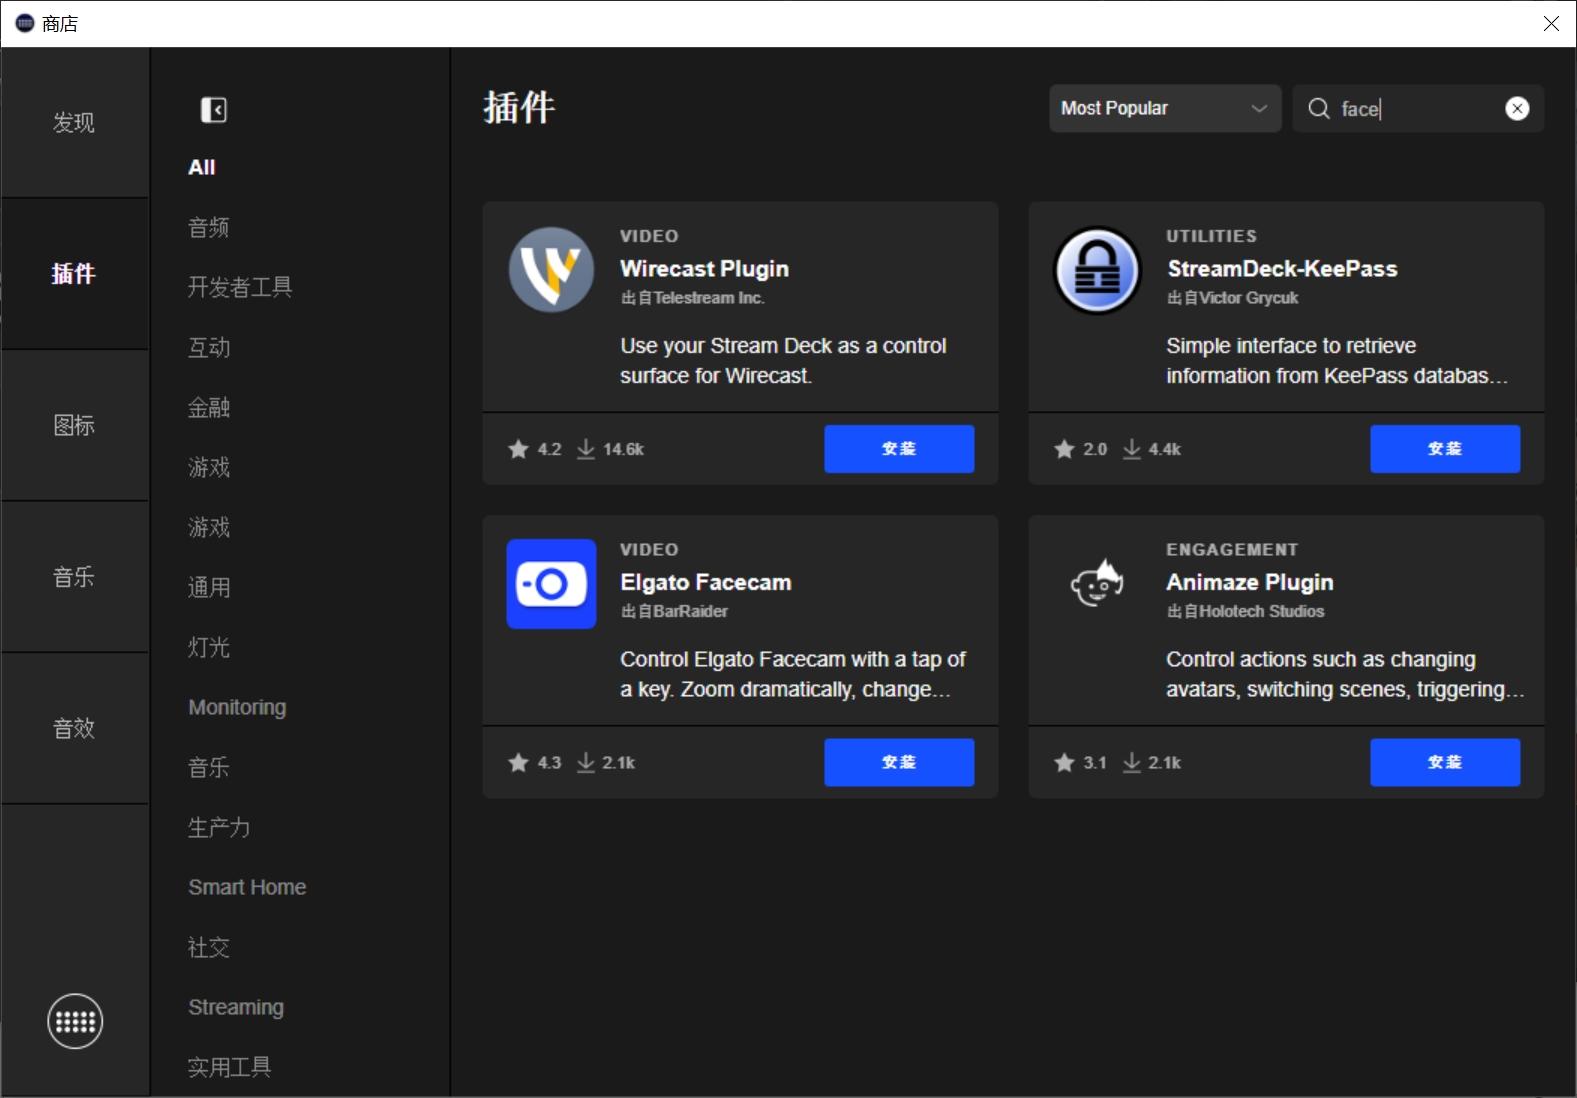
Task: Select the Monitoring category
Action: (x=237, y=707)
